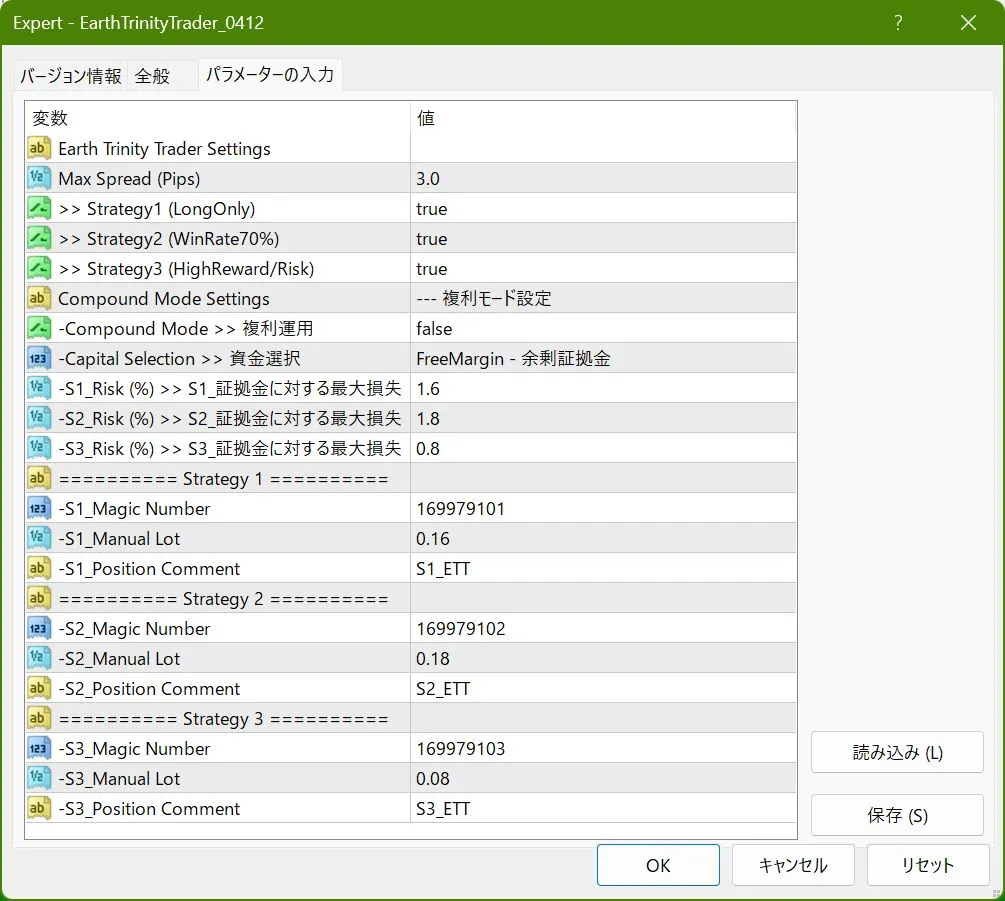Click the help question mark in title bar
The width and height of the screenshot is (1005, 901).
coord(898,23)
